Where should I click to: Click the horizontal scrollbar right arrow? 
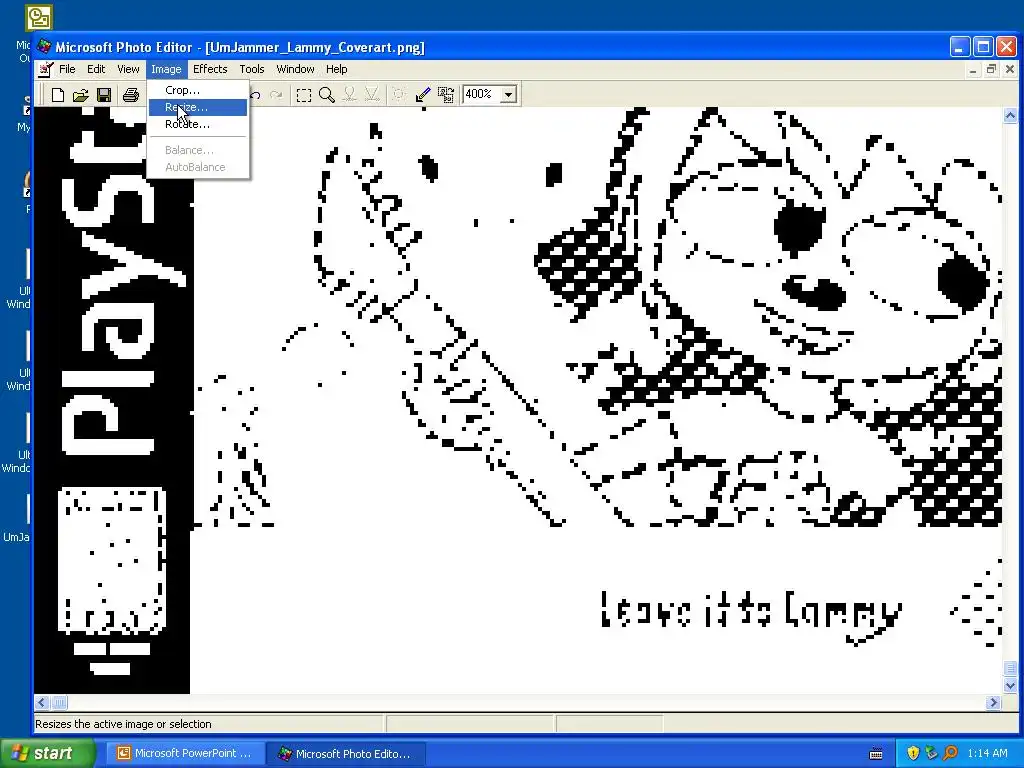click(x=994, y=703)
